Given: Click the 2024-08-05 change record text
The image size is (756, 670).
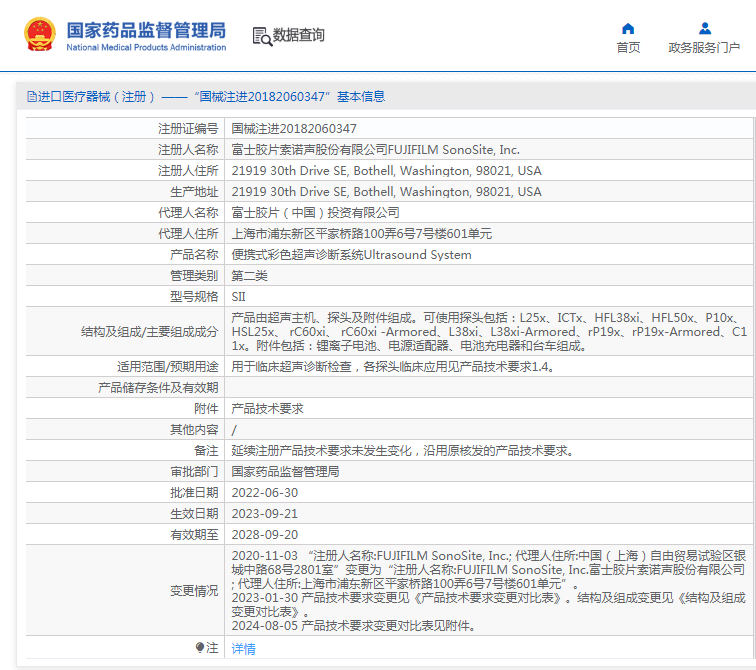Looking at the screenshot, I should (x=354, y=626).
